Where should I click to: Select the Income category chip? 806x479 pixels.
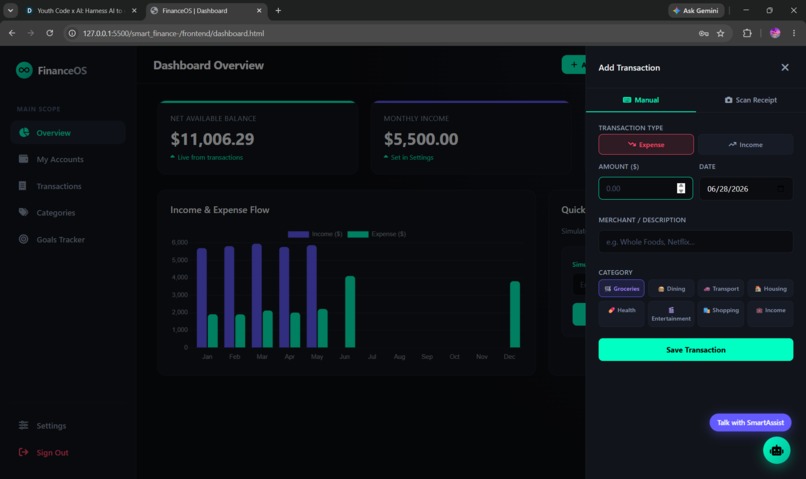[x=771, y=314]
